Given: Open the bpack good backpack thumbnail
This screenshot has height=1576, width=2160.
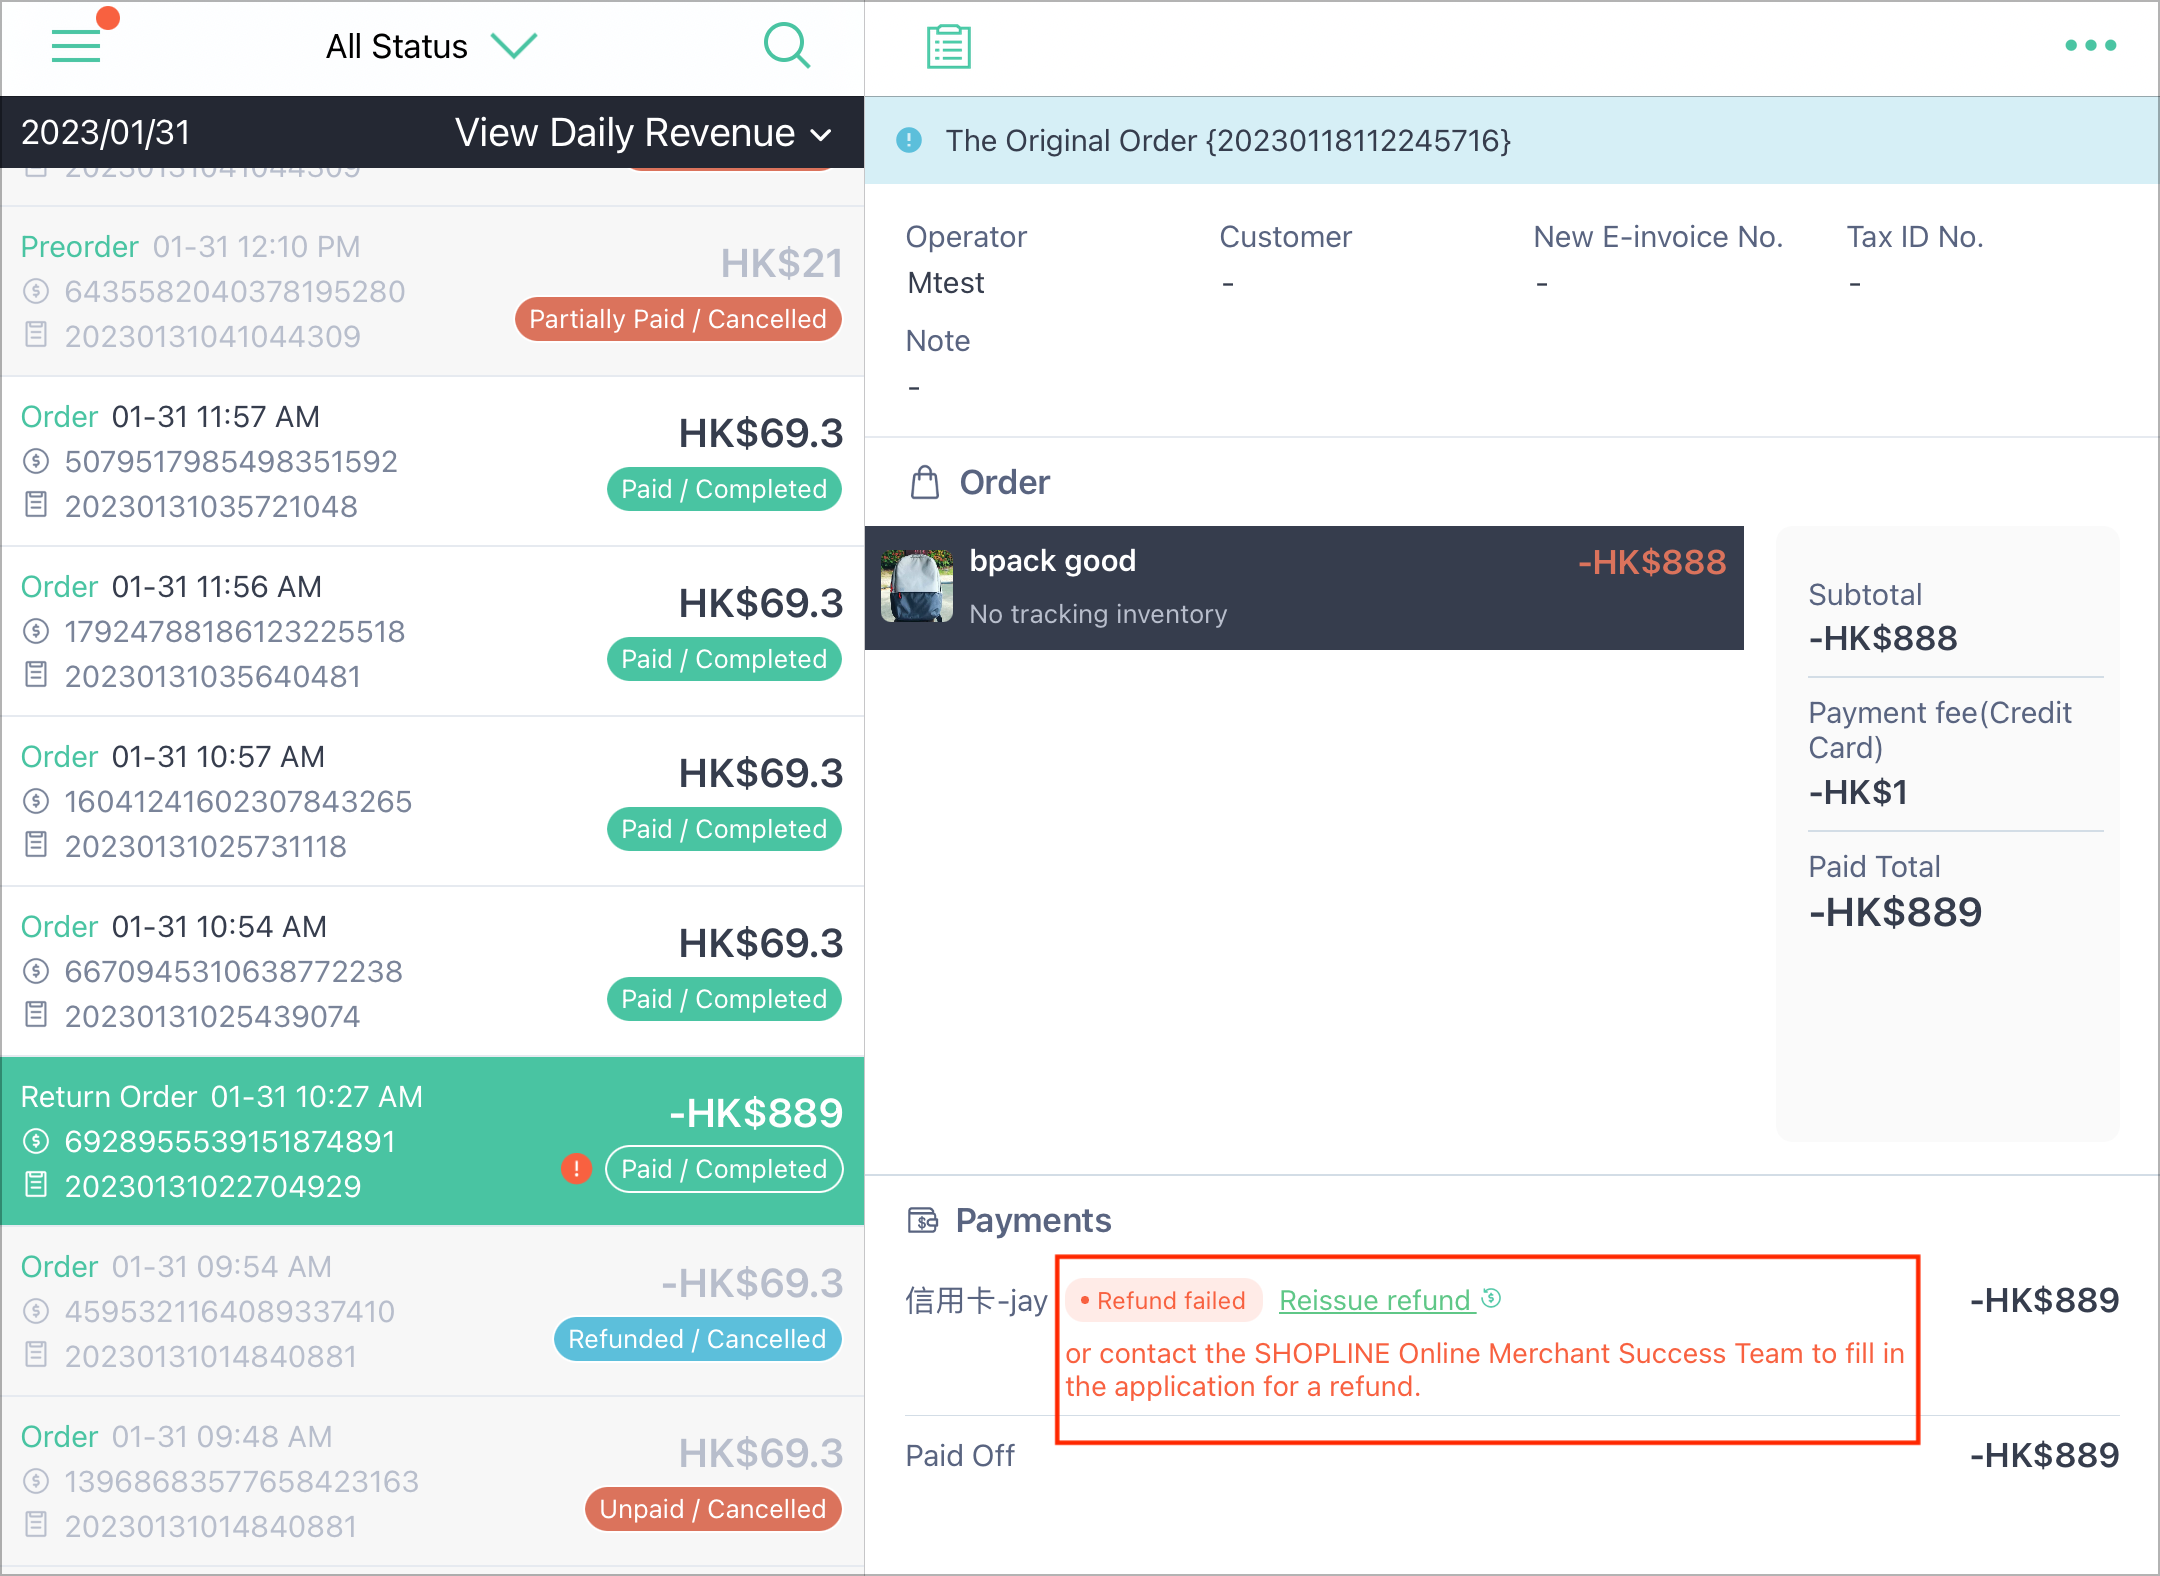Looking at the screenshot, I should pyautogui.click(x=917, y=586).
